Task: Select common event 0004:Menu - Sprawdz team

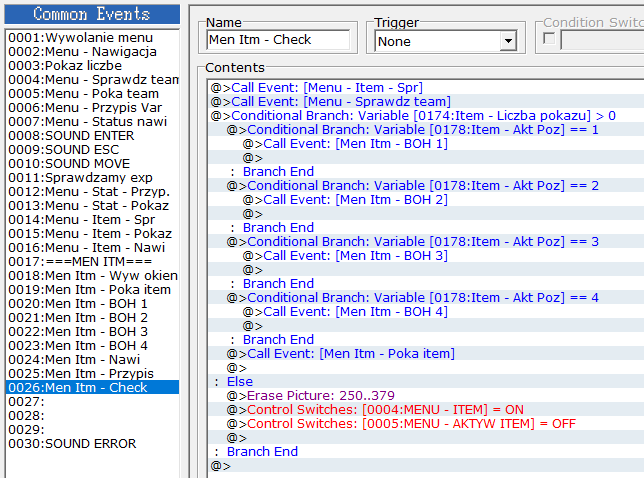Action: click(x=92, y=79)
